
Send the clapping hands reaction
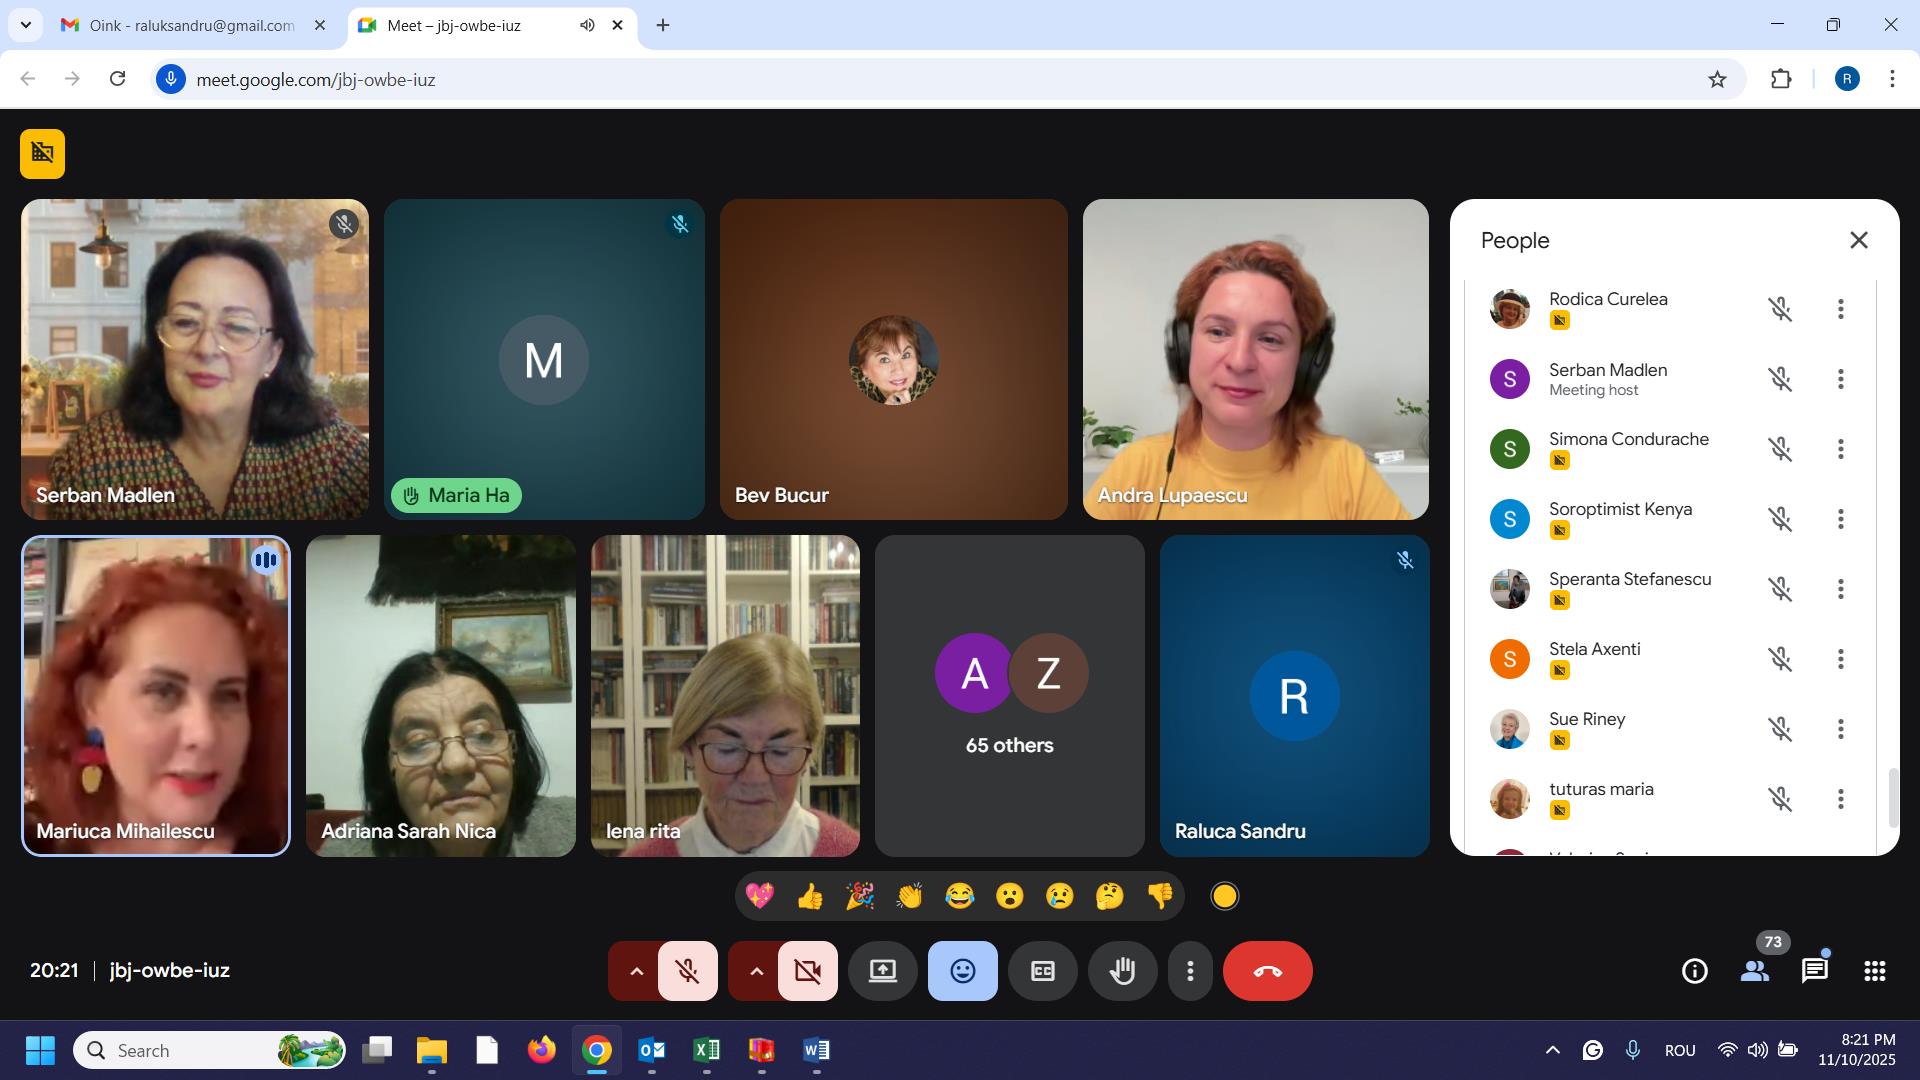point(909,896)
